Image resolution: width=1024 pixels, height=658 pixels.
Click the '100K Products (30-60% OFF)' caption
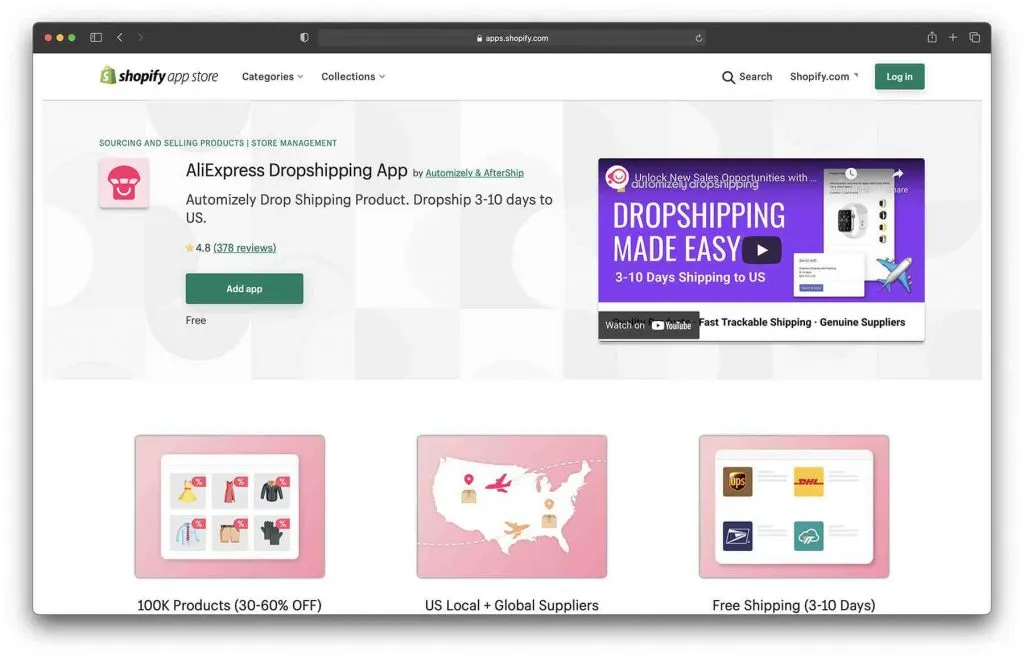230,606
